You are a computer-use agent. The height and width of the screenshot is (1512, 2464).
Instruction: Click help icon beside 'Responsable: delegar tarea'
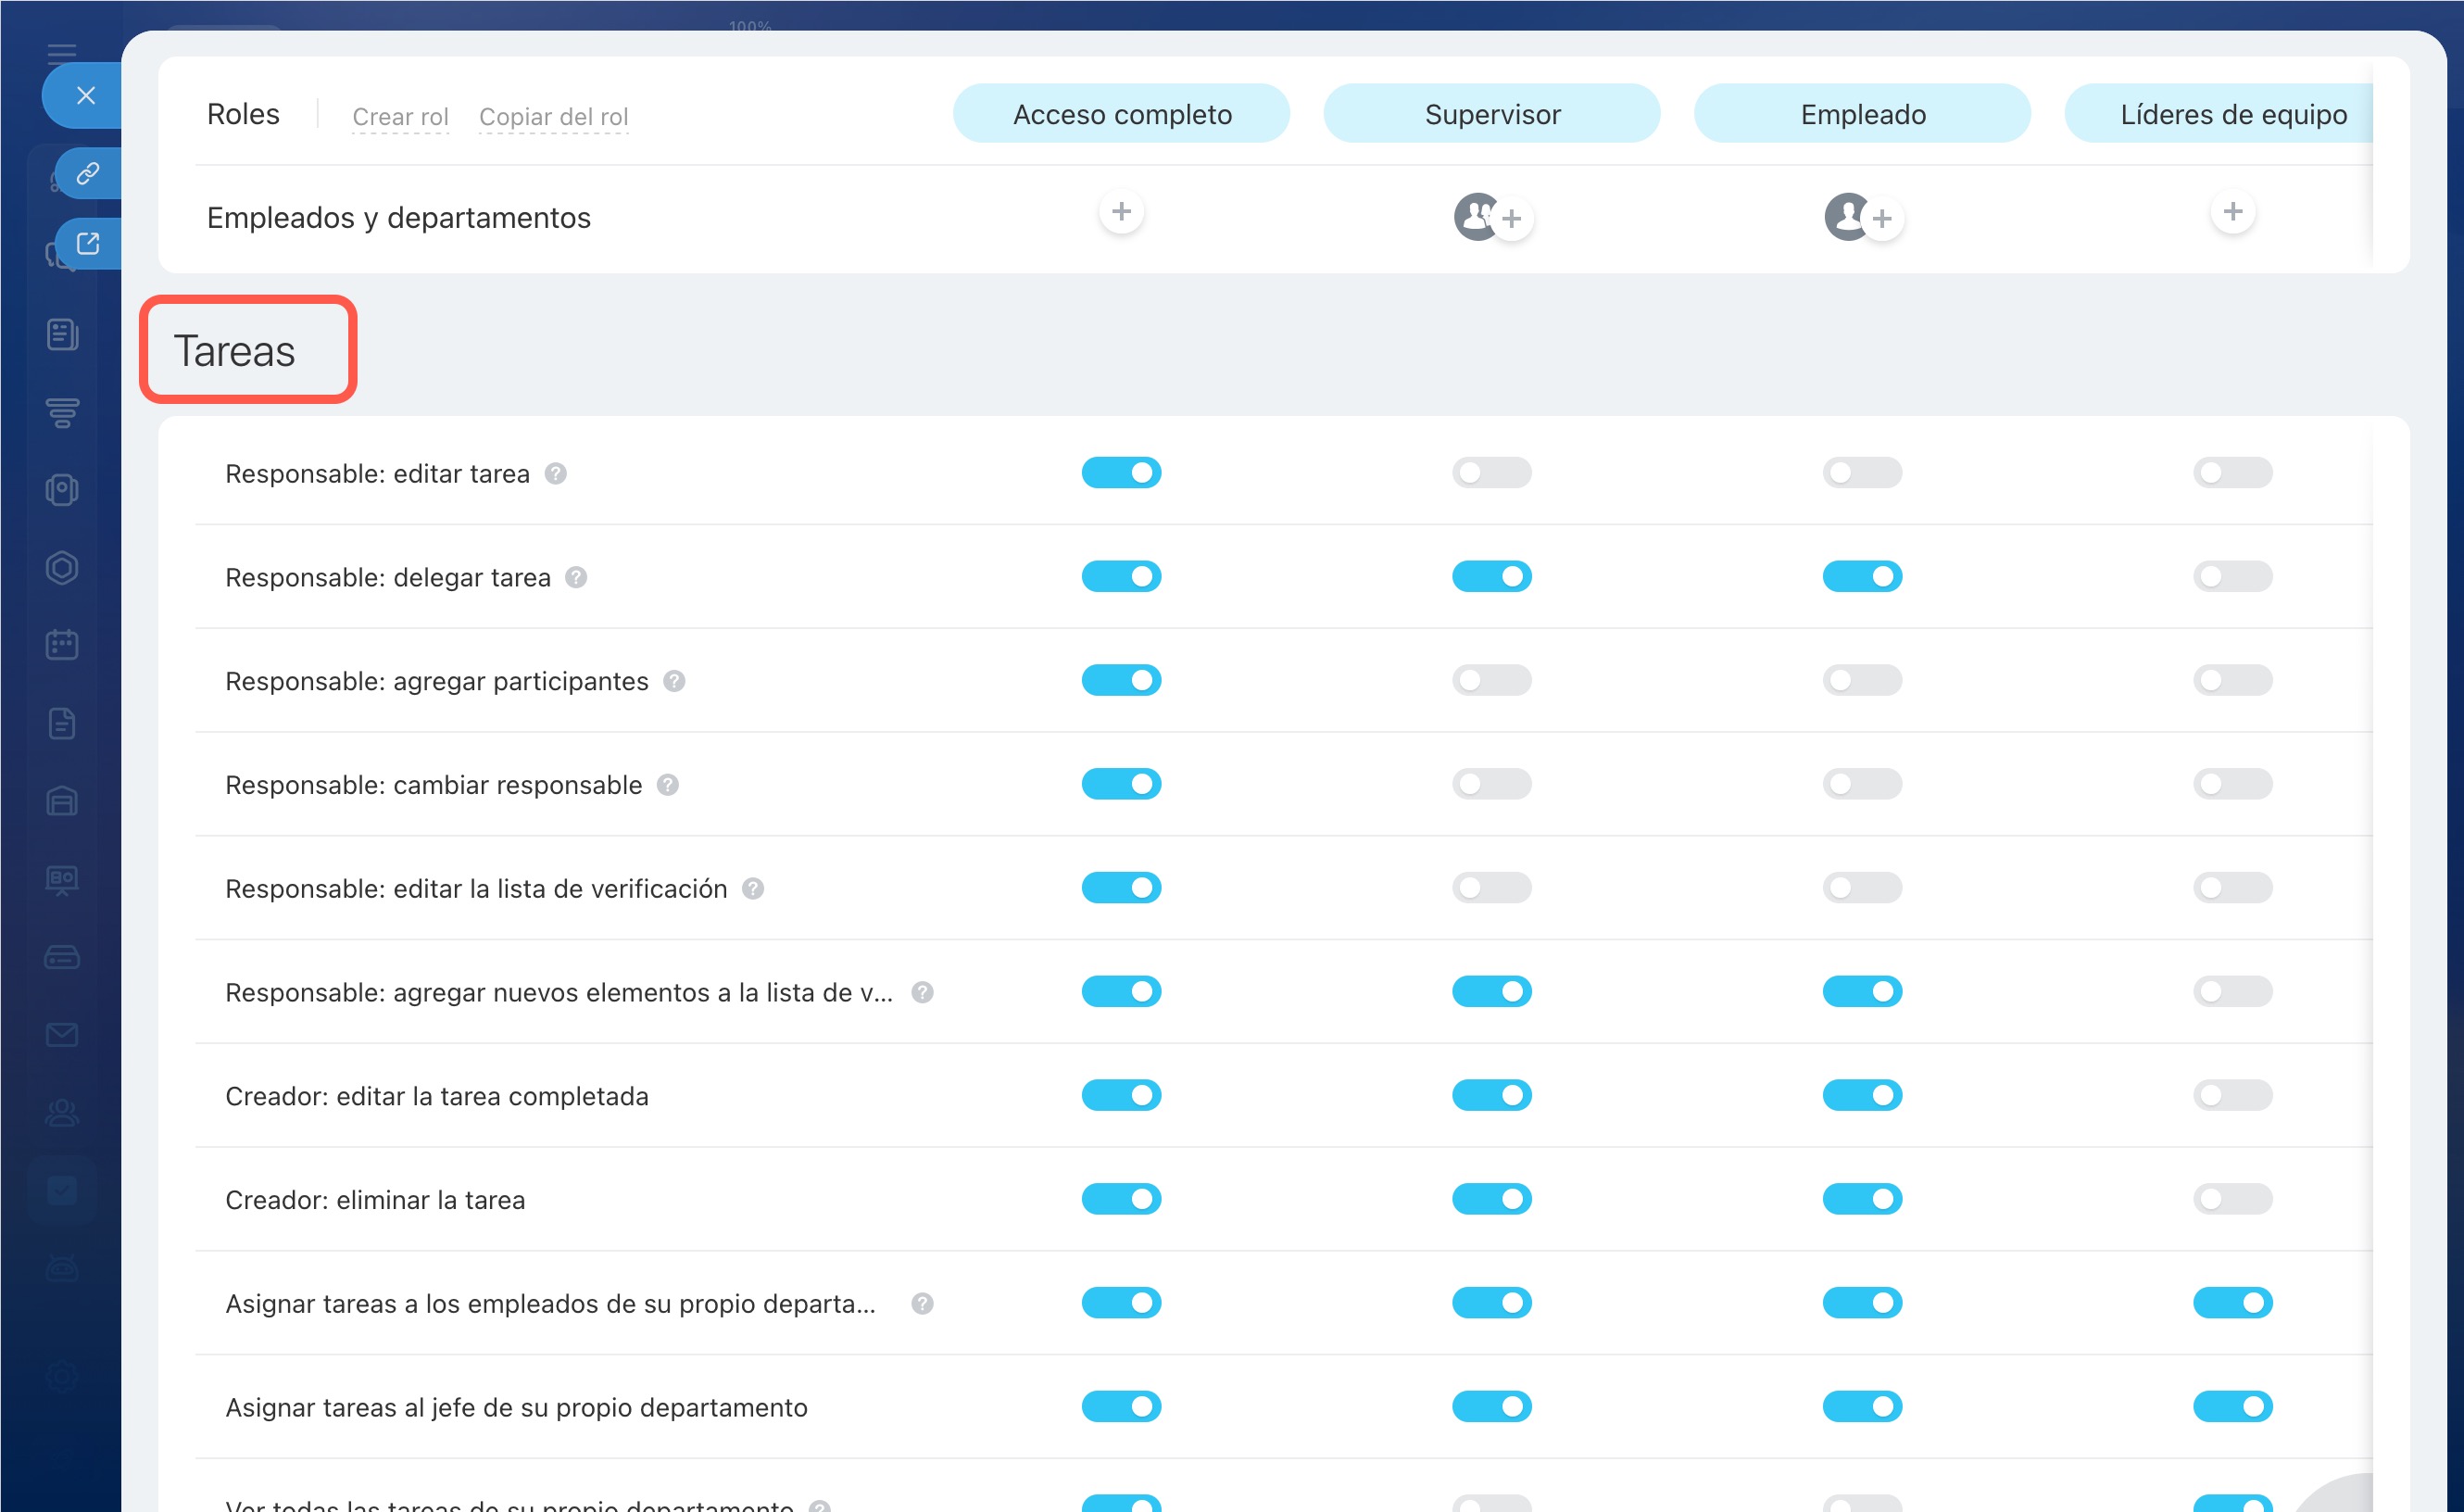(576, 578)
